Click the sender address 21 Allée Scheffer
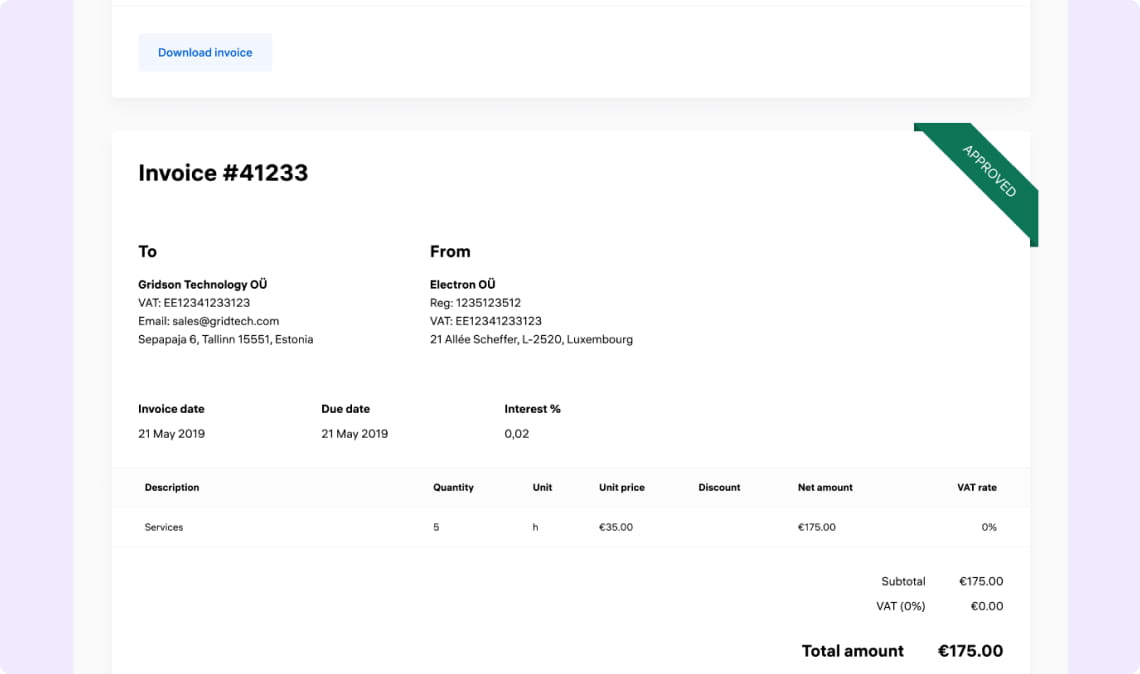 click(531, 340)
